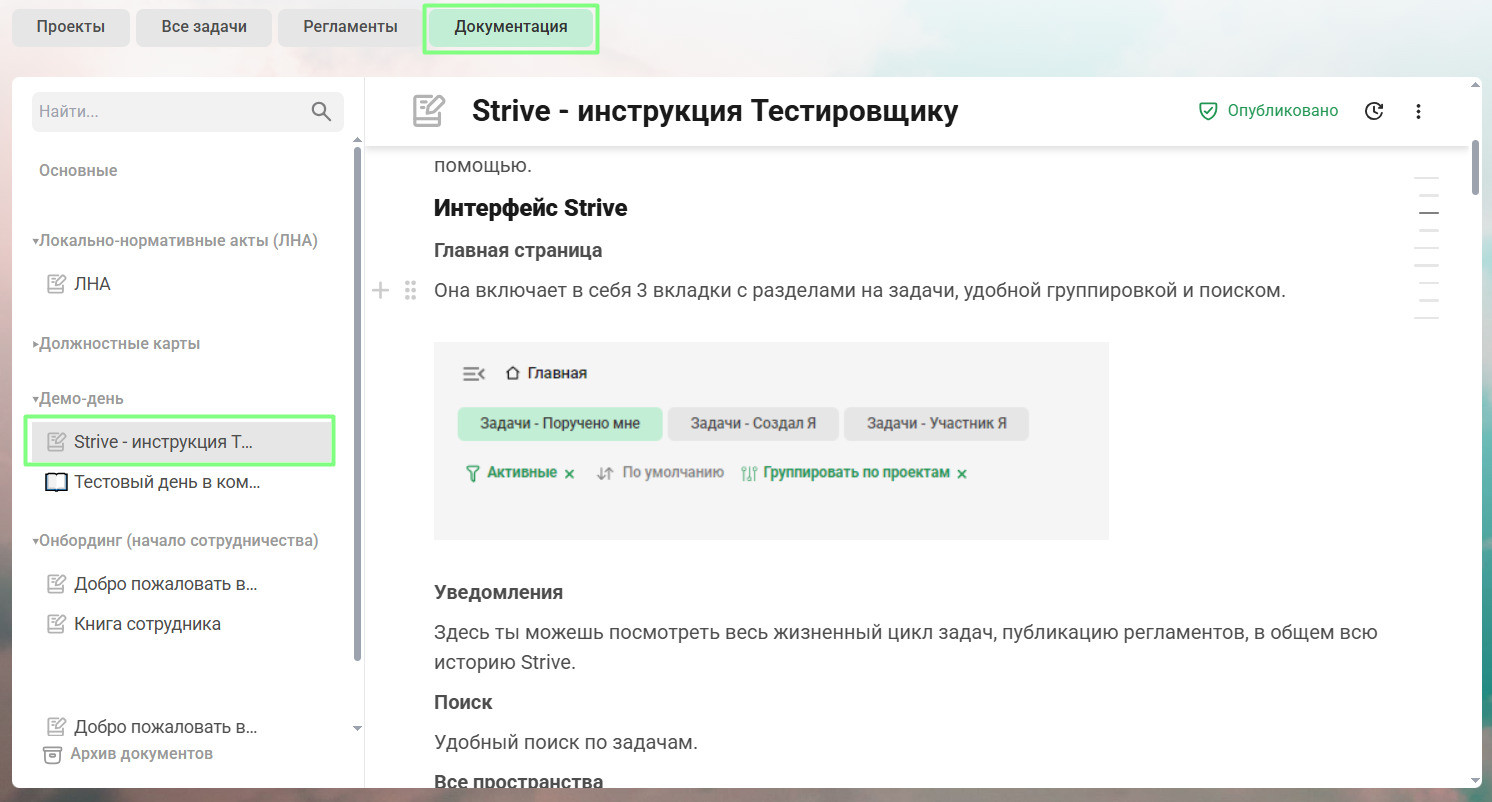Viewport: 1492px width, 802px height.
Task: Open the three-dot document options menu
Action: 1418,111
